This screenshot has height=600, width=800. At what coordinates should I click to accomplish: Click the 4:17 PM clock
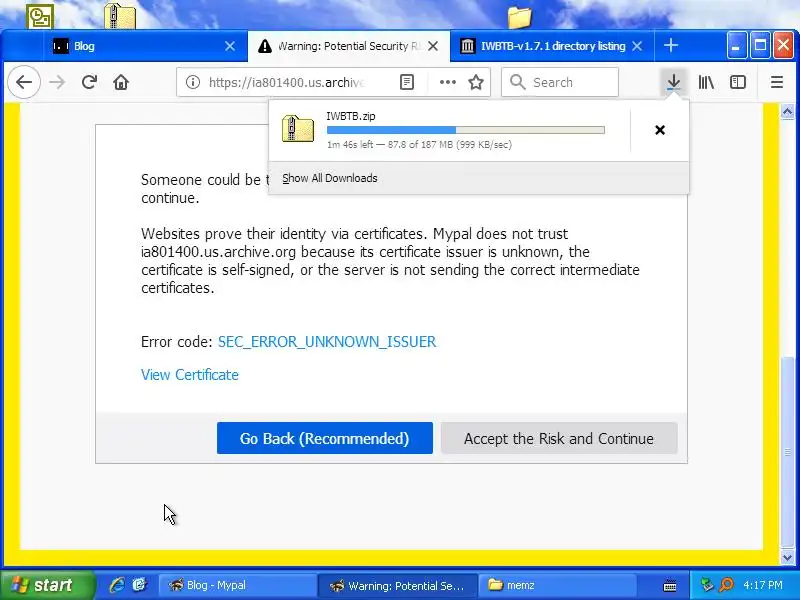pos(762,585)
